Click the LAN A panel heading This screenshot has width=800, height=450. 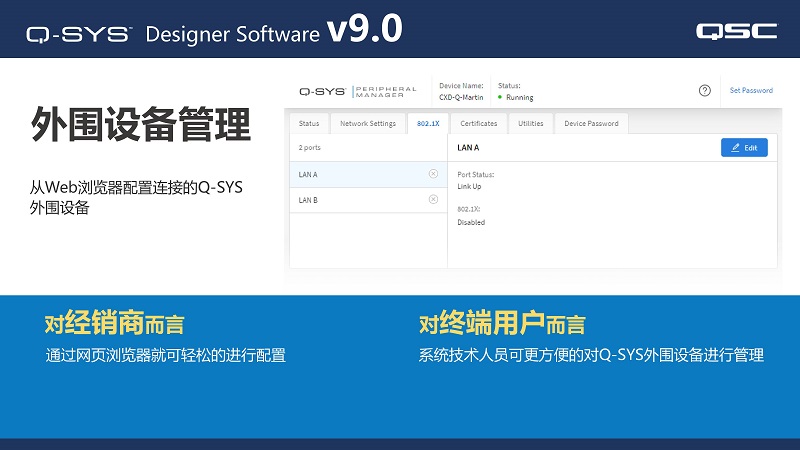[468, 147]
